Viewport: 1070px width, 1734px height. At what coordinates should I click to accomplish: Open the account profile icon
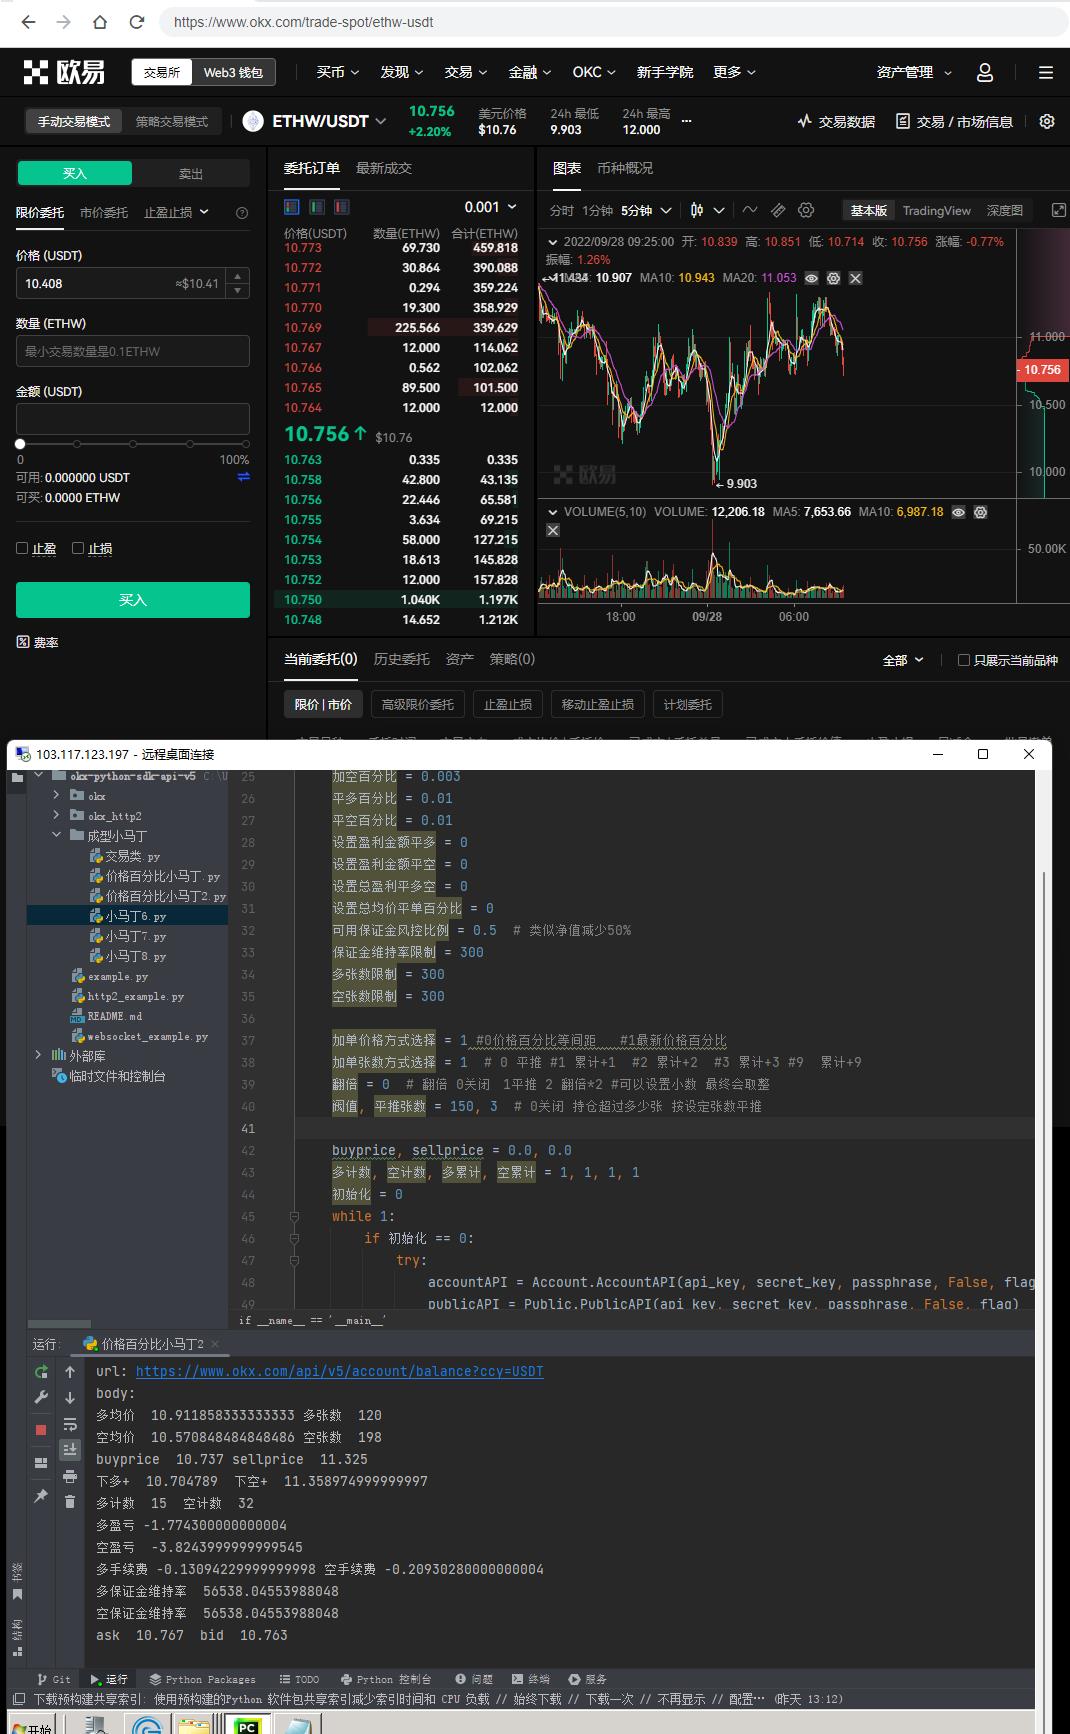point(985,72)
